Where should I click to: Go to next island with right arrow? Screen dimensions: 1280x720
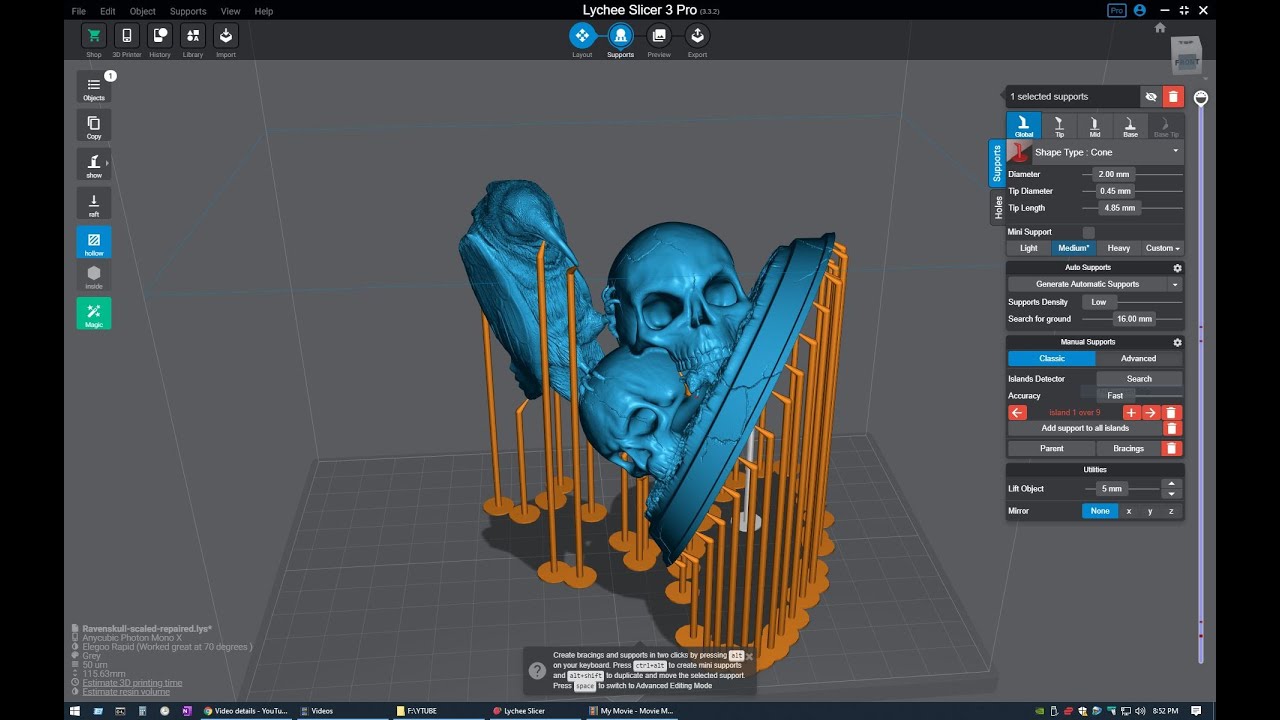(1151, 413)
